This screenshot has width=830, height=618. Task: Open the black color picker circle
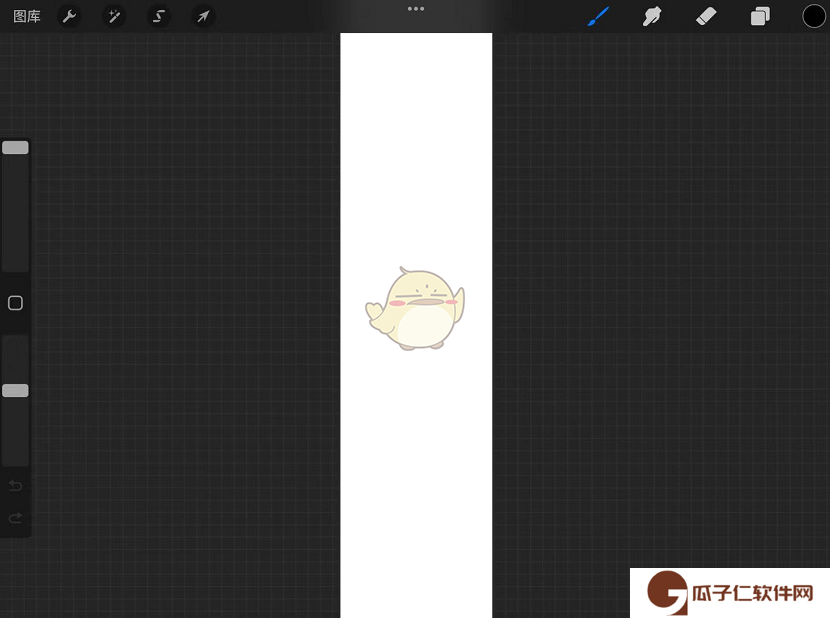pos(814,16)
